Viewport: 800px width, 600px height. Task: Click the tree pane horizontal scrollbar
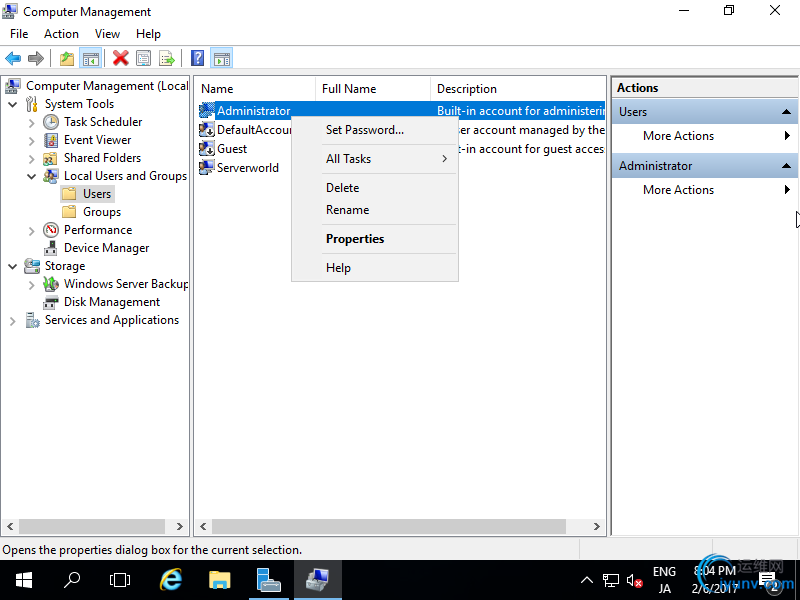(92, 526)
